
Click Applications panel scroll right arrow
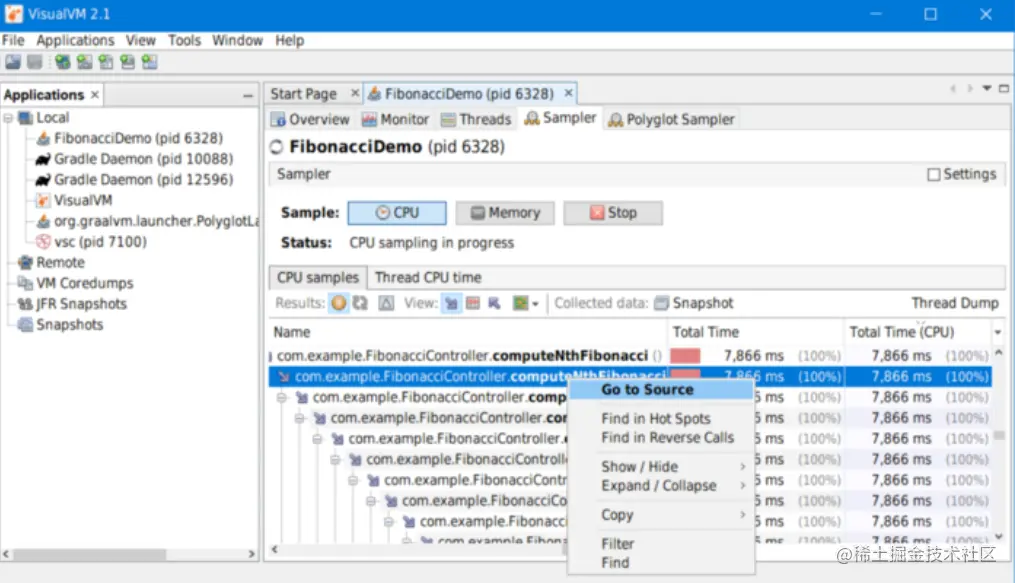pos(252,555)
